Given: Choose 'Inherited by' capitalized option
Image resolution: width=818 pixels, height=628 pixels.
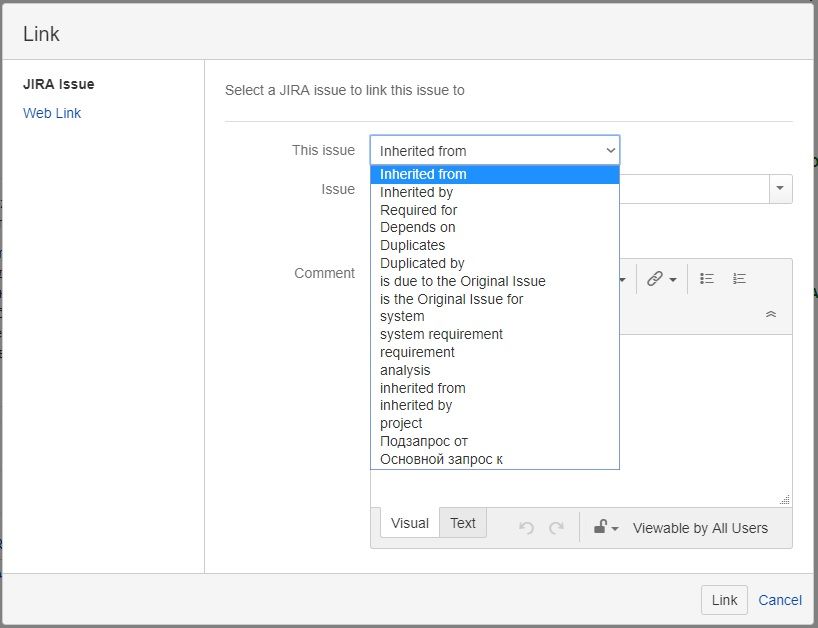Looking at the screenshot, I should pyautogui.click(x=495, y=192).
